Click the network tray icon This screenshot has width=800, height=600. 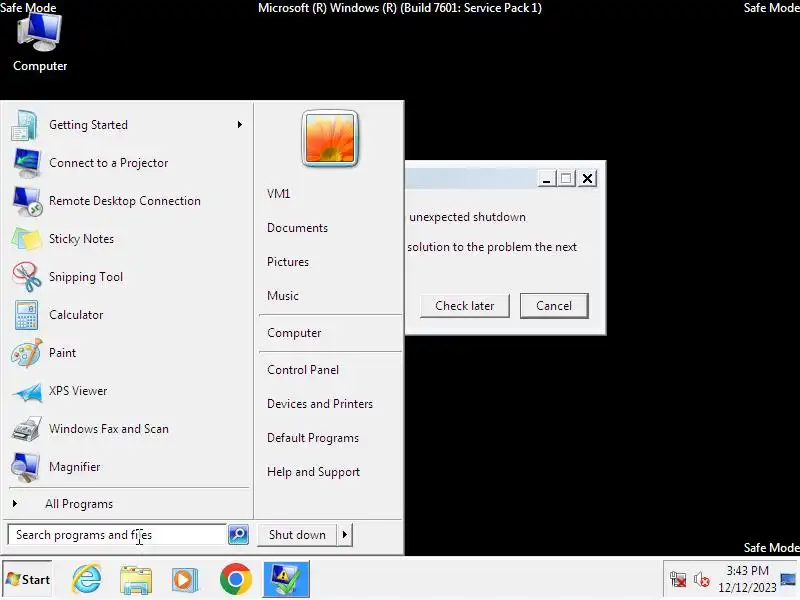pyautogui.click(x=678, y=580)
